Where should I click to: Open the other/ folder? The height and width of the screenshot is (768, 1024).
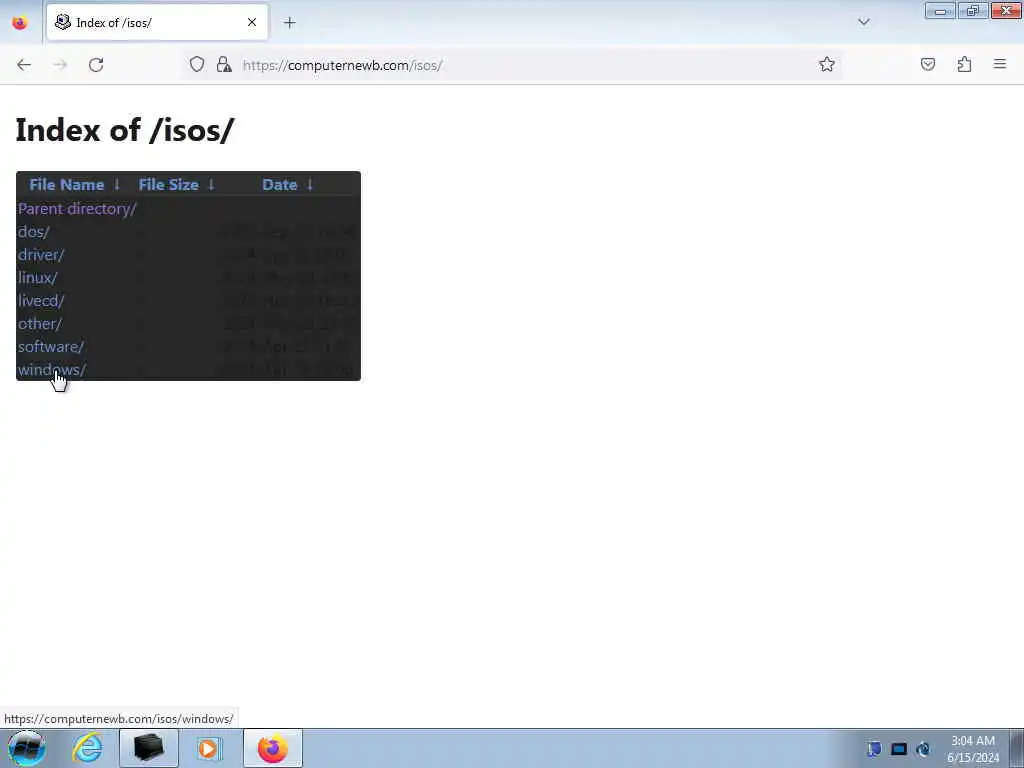(40, 323)
